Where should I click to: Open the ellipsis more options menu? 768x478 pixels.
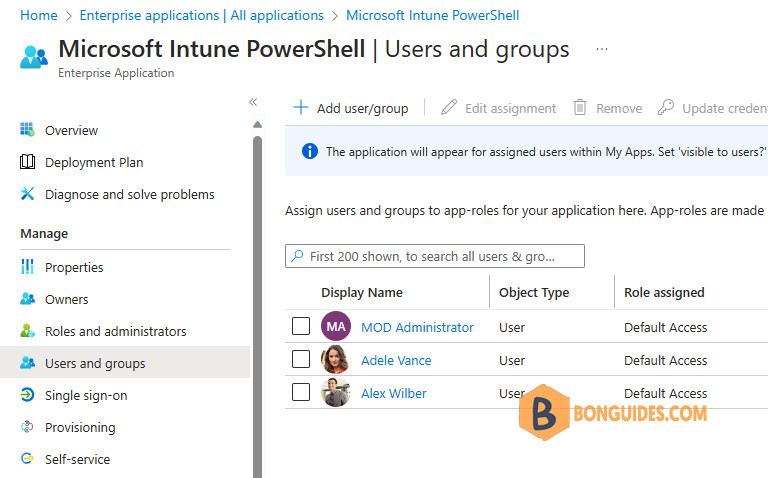point(601,49)
